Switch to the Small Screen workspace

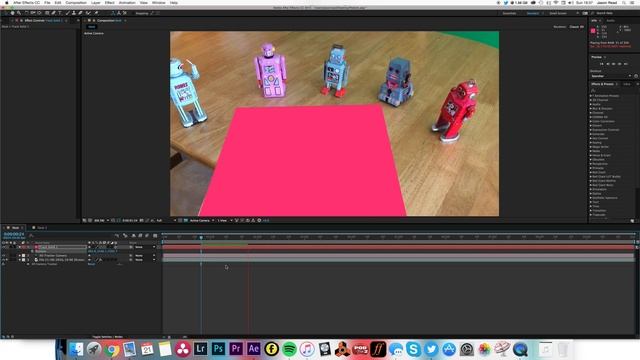pos(558,13)
